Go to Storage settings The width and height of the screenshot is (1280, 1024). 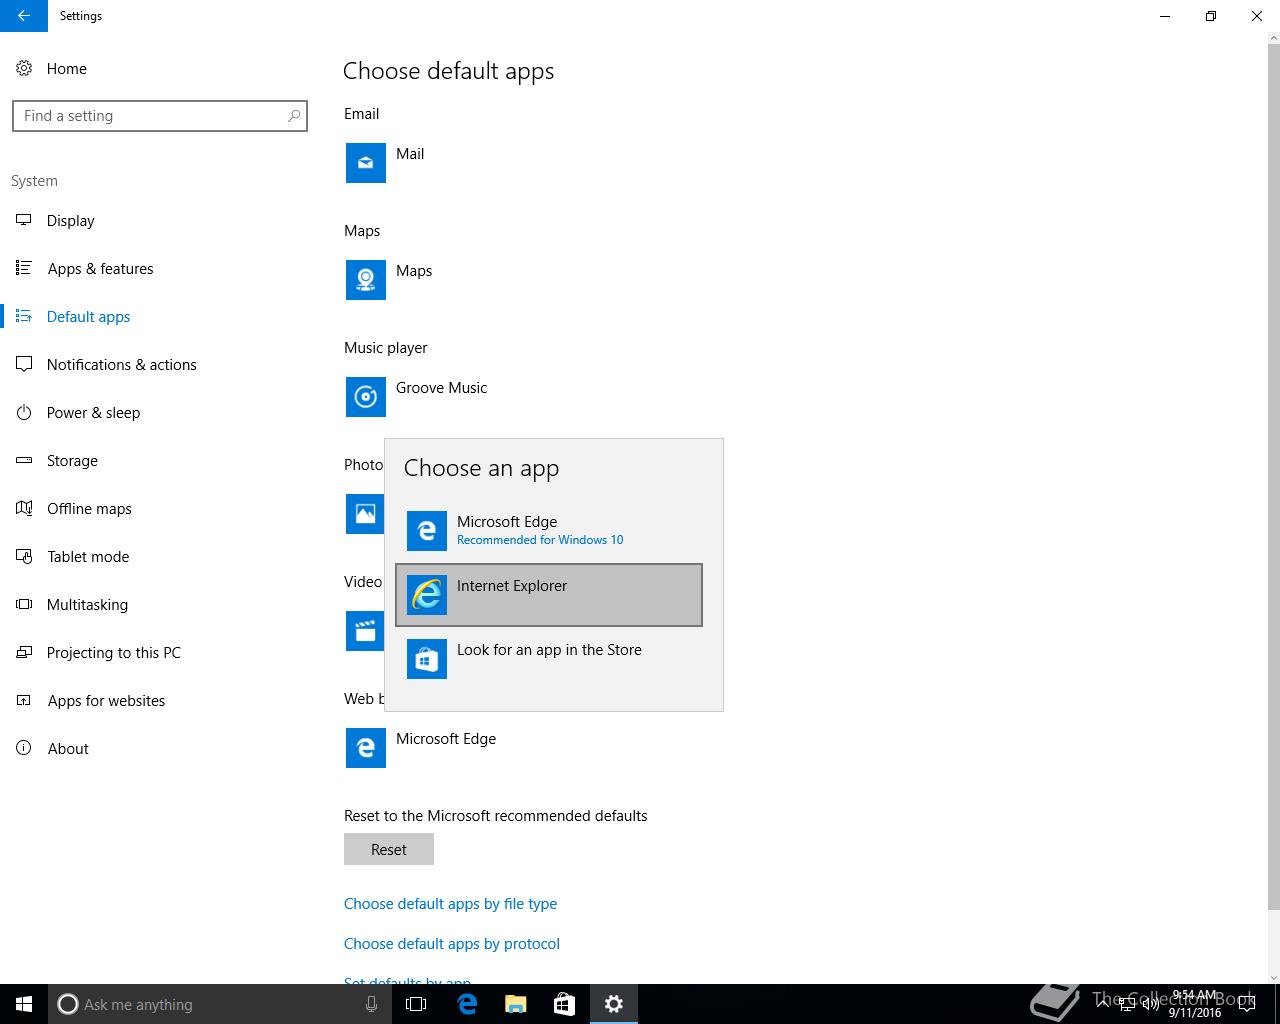point(160,461)
